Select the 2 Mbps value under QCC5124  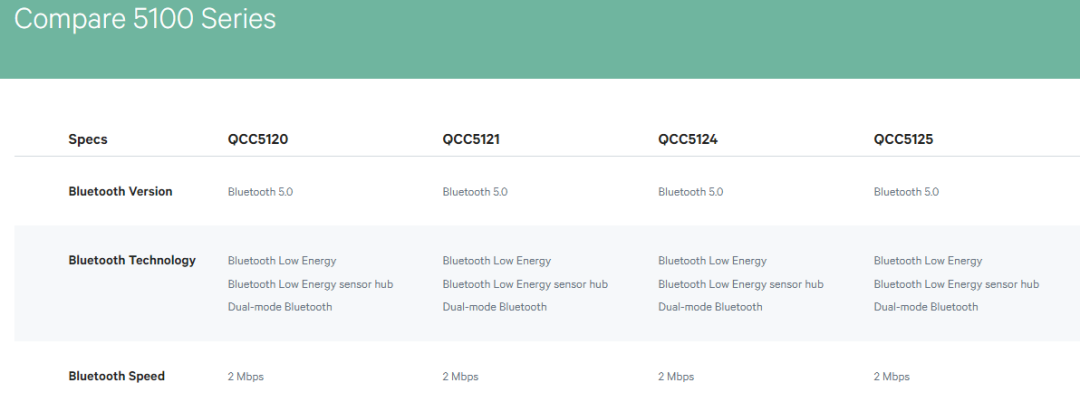[676, 377]
